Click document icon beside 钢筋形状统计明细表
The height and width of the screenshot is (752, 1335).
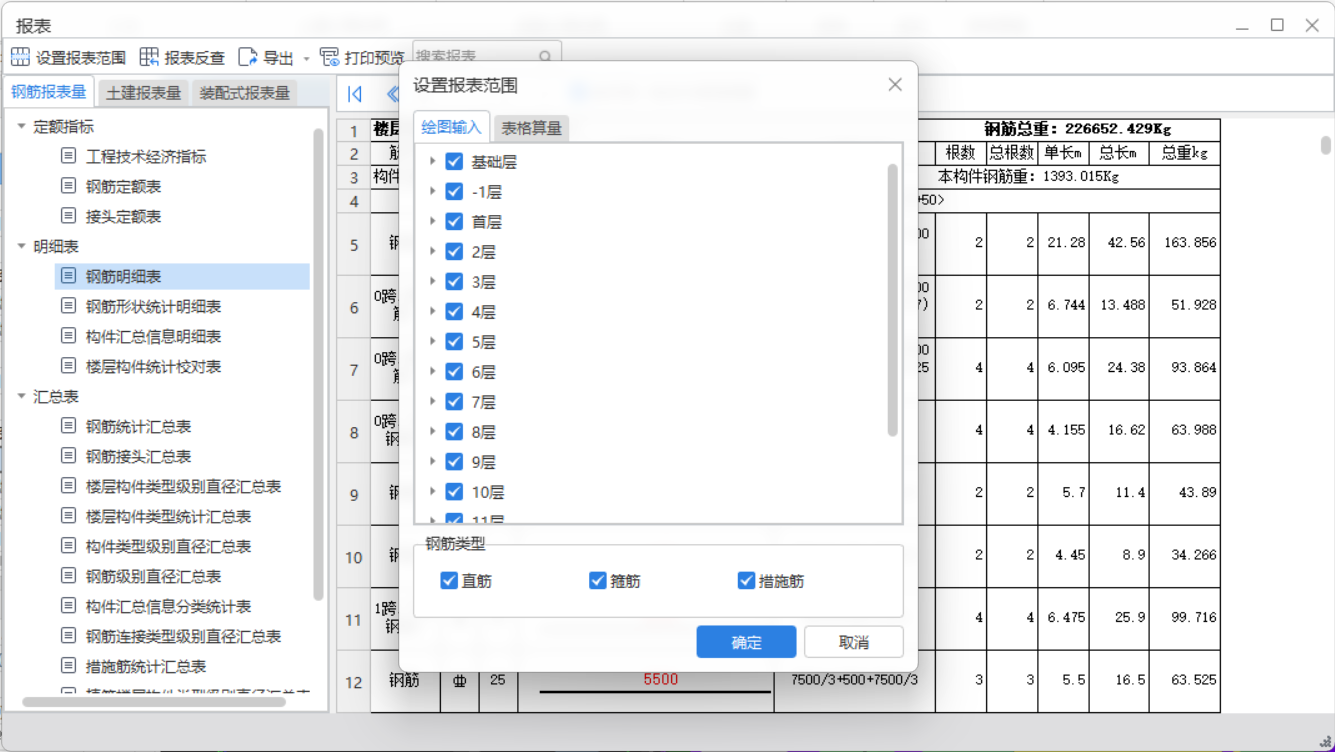pos(69,306)
